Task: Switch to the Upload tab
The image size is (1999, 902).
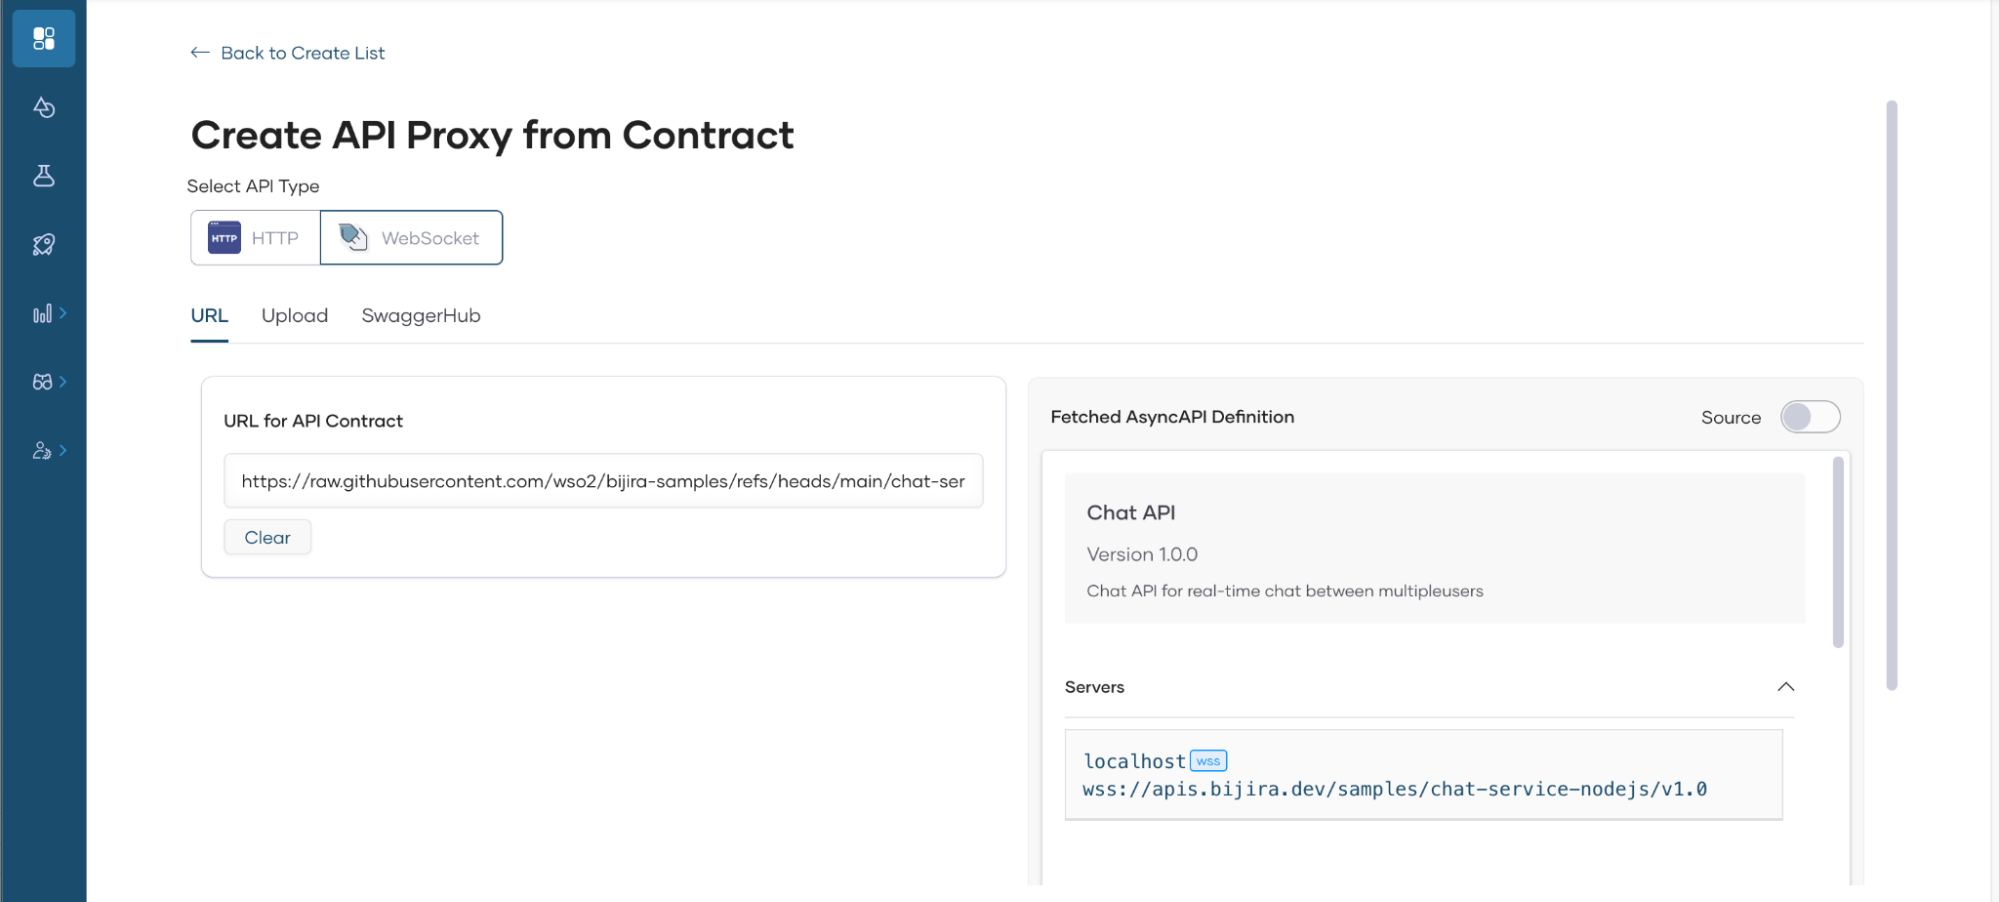Action: tap(294, 316)
